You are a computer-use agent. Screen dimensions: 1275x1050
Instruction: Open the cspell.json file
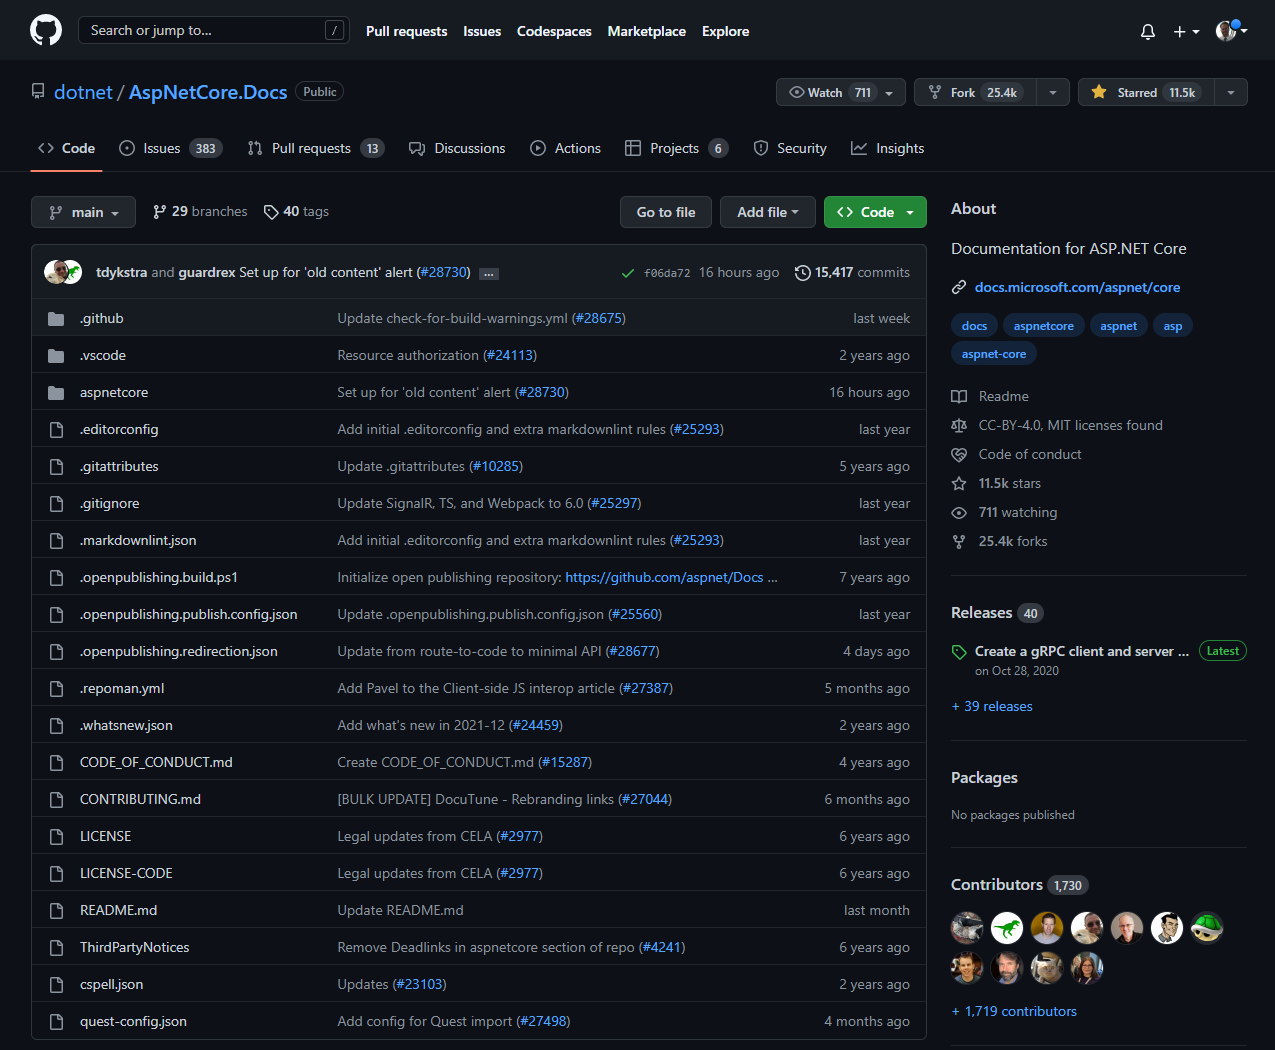tap(111, 985)
